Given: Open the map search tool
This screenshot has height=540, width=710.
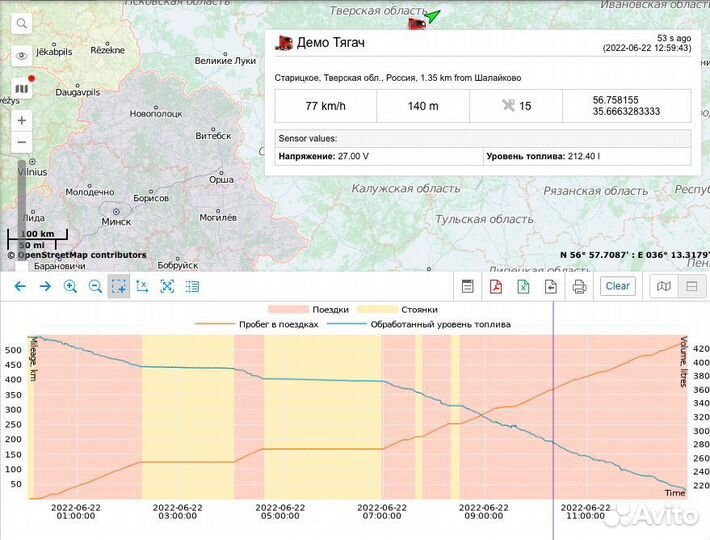Looking at the screenshot, I should pos(22,23).
